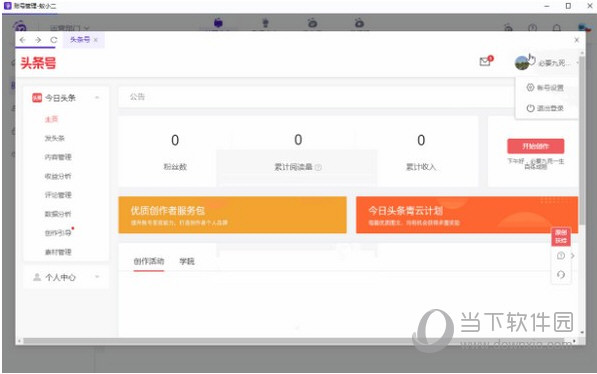Open 发头条 in the sidebar
This screenshot has width=597, height=374.
(55, 138)
